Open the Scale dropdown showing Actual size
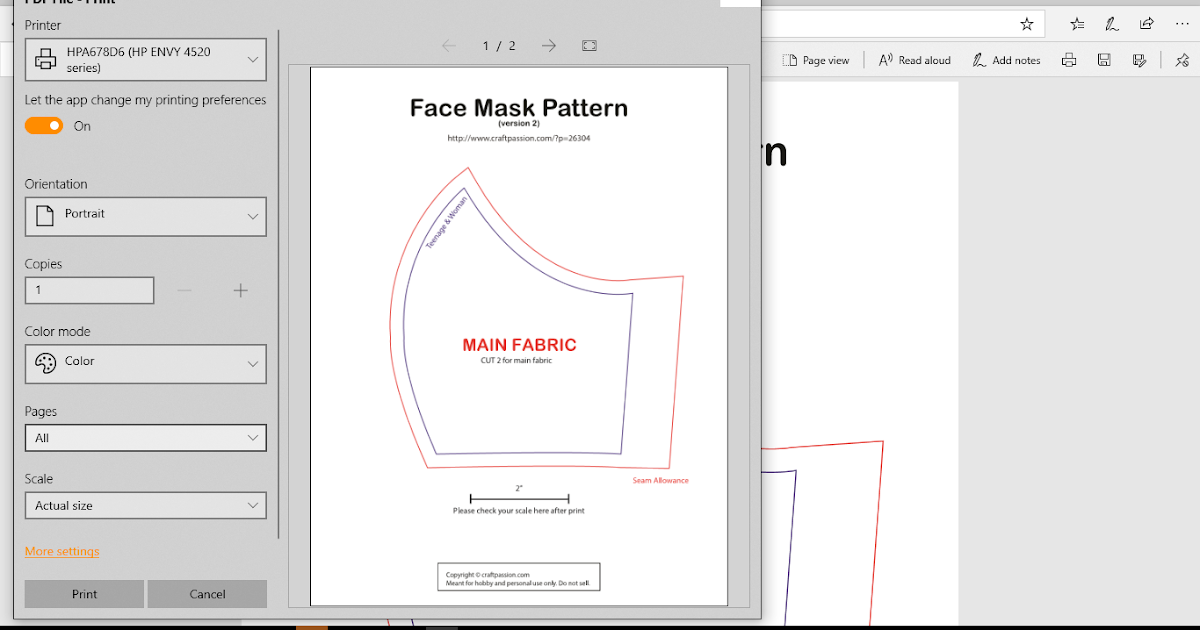Image resolution: width=1200 pixels, height=630 pixels. click(145, 505)
